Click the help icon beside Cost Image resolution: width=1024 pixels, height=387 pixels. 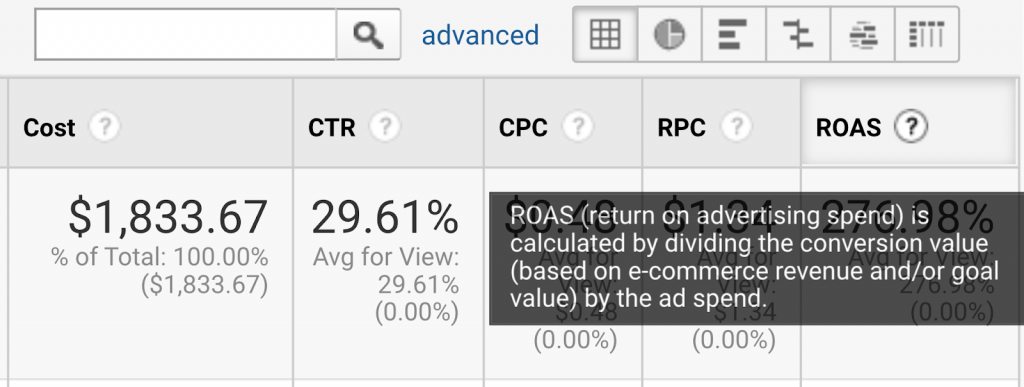tap(104, 127)
